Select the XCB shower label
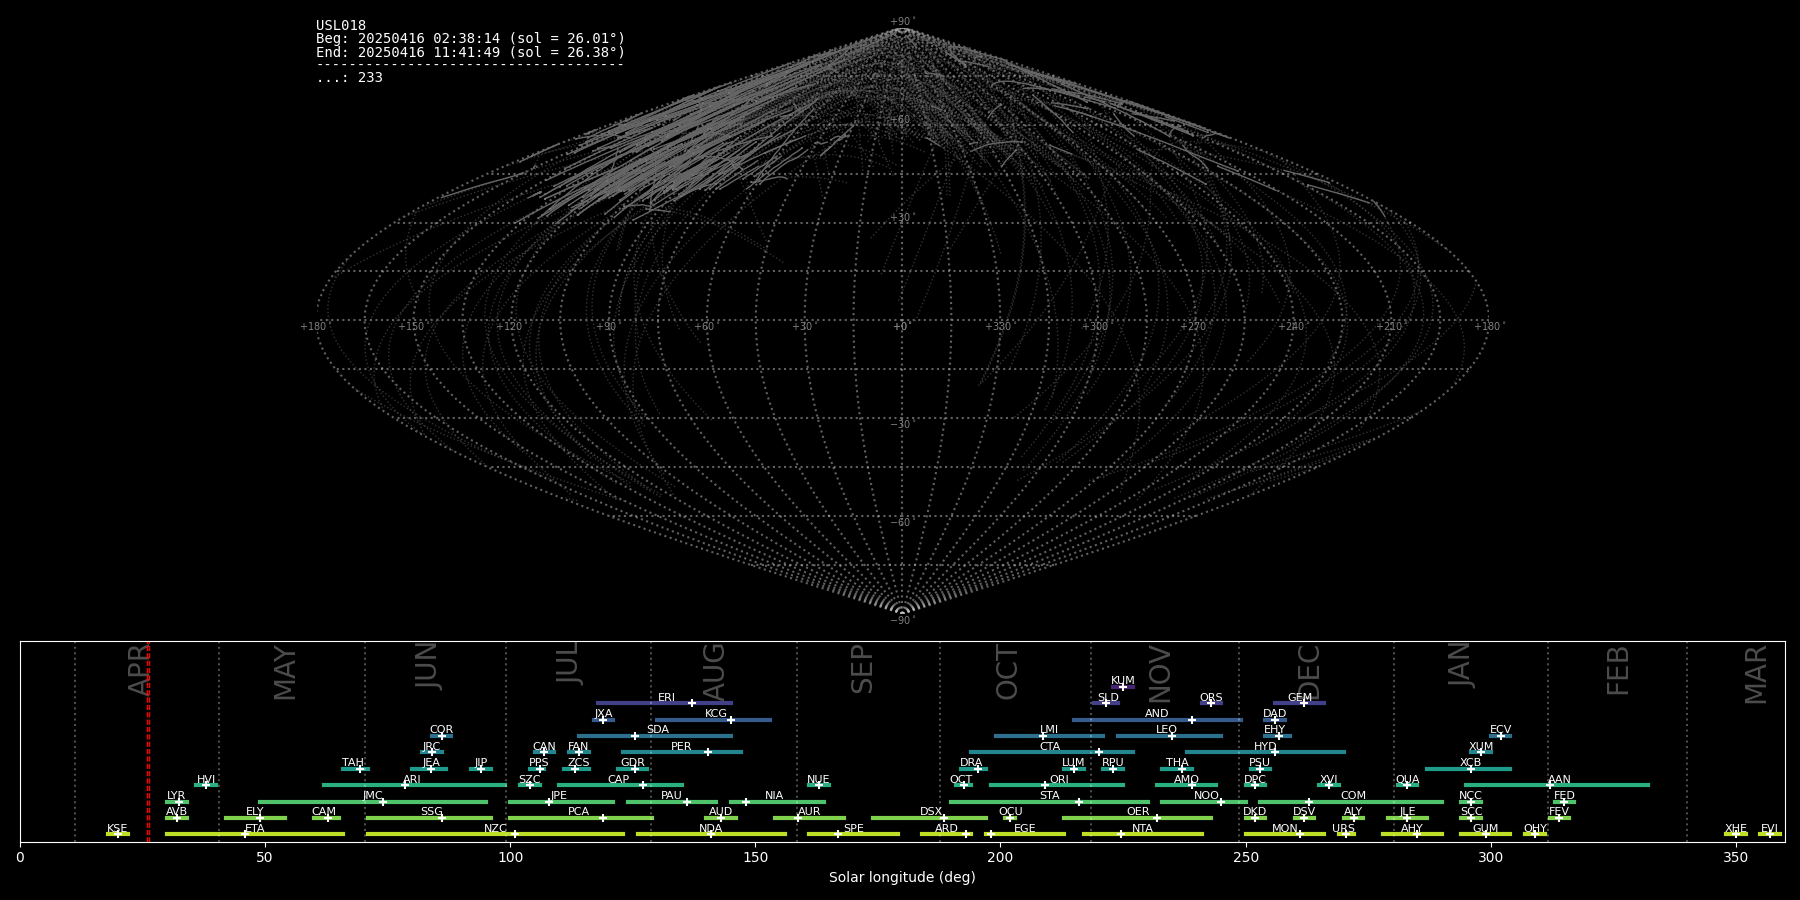Image resolution: width=1800 pixels, height=900 pixels. pyautogui.click(x=1470, y=763)
